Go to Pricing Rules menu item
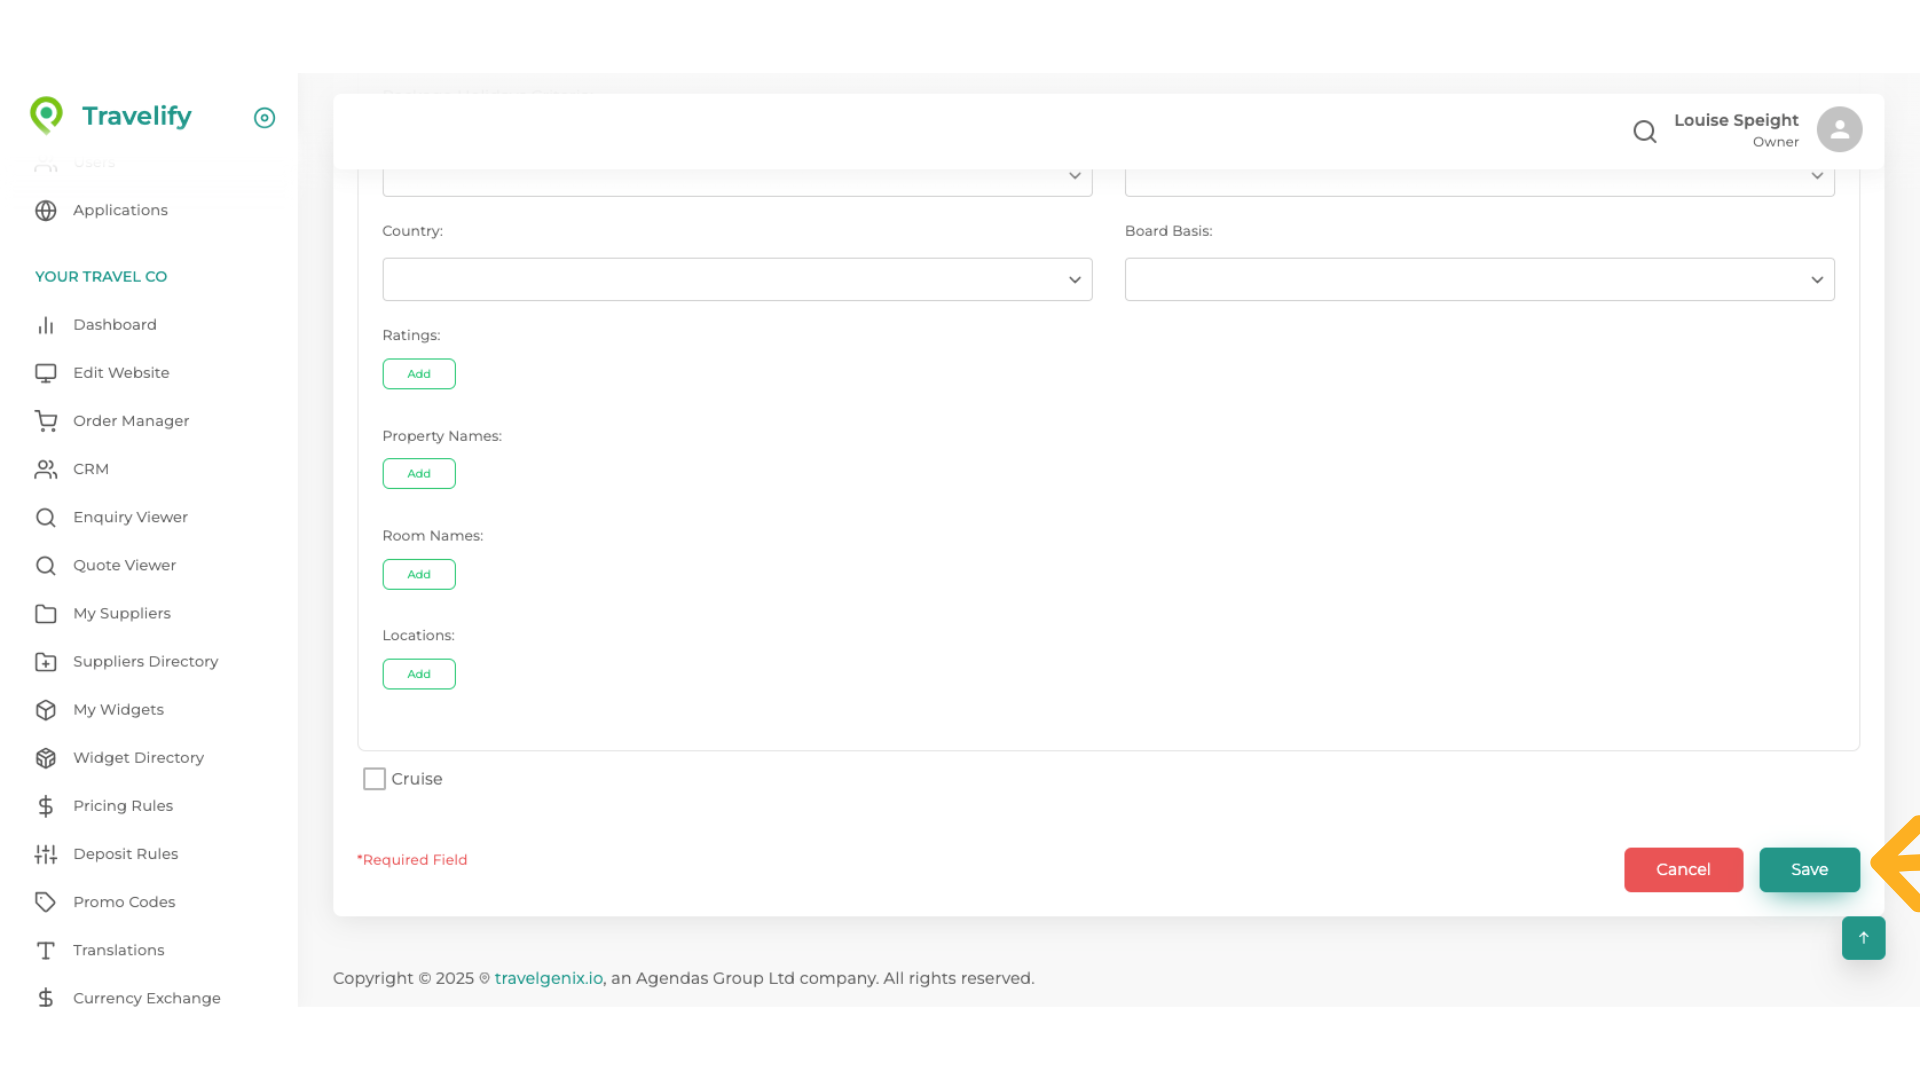 [122, 806]
